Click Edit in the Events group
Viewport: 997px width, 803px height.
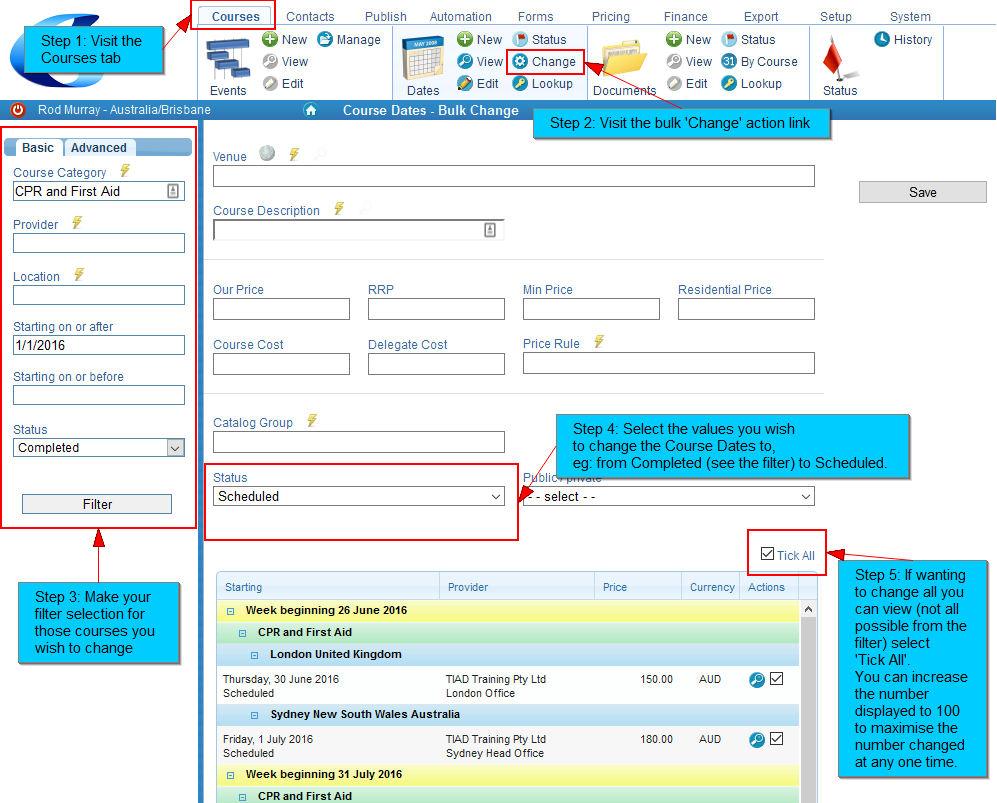pos(284,83)
